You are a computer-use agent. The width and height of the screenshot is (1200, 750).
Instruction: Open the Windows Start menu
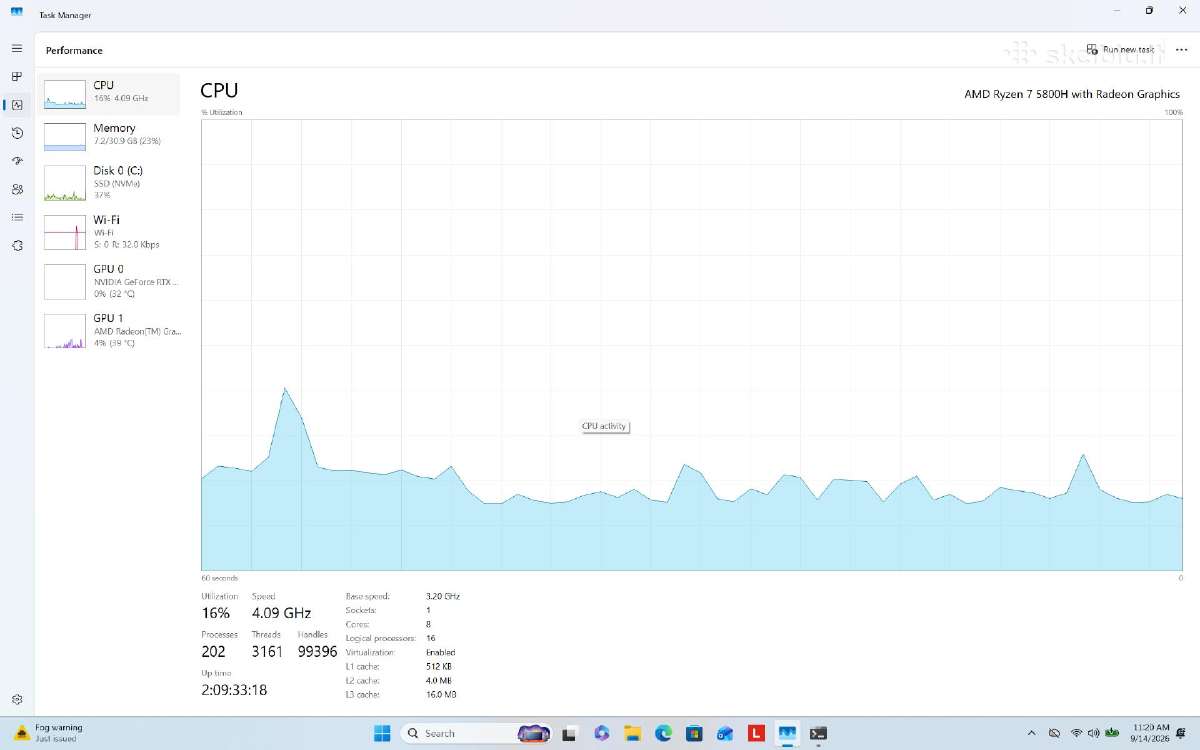tap(382, 733)
